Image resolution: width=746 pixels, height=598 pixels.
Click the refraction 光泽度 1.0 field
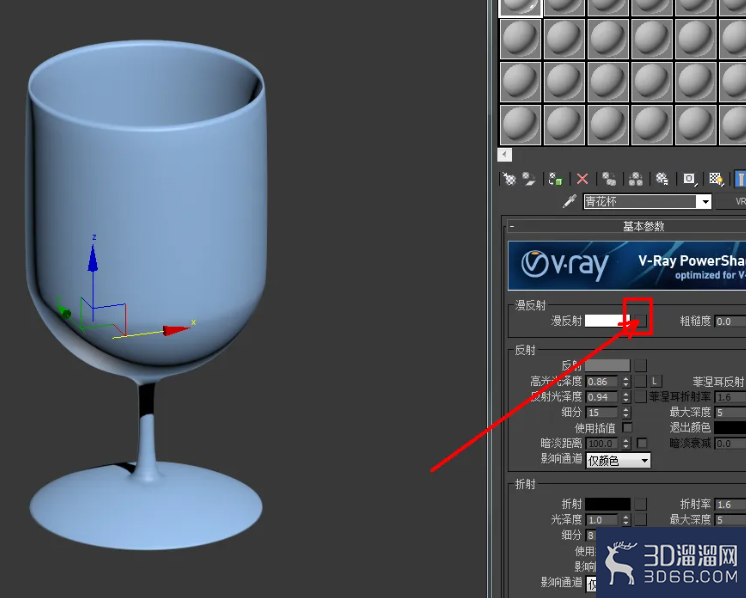click(602, 520)
